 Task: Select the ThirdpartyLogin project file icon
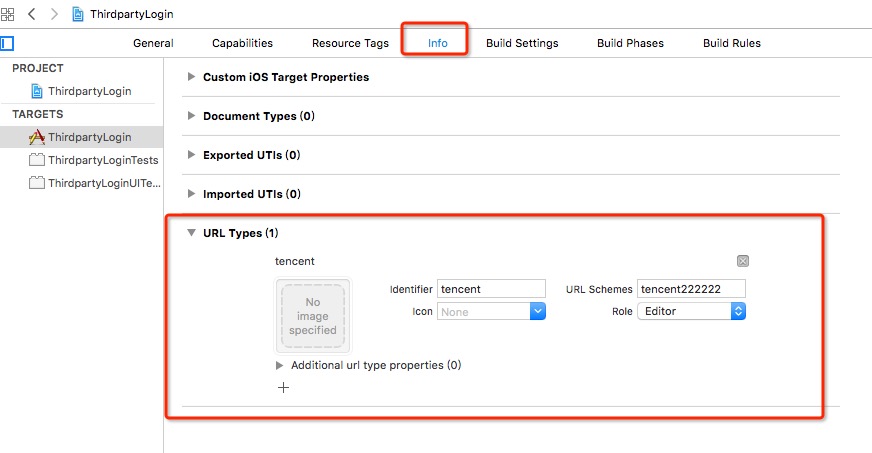point(37,91)
